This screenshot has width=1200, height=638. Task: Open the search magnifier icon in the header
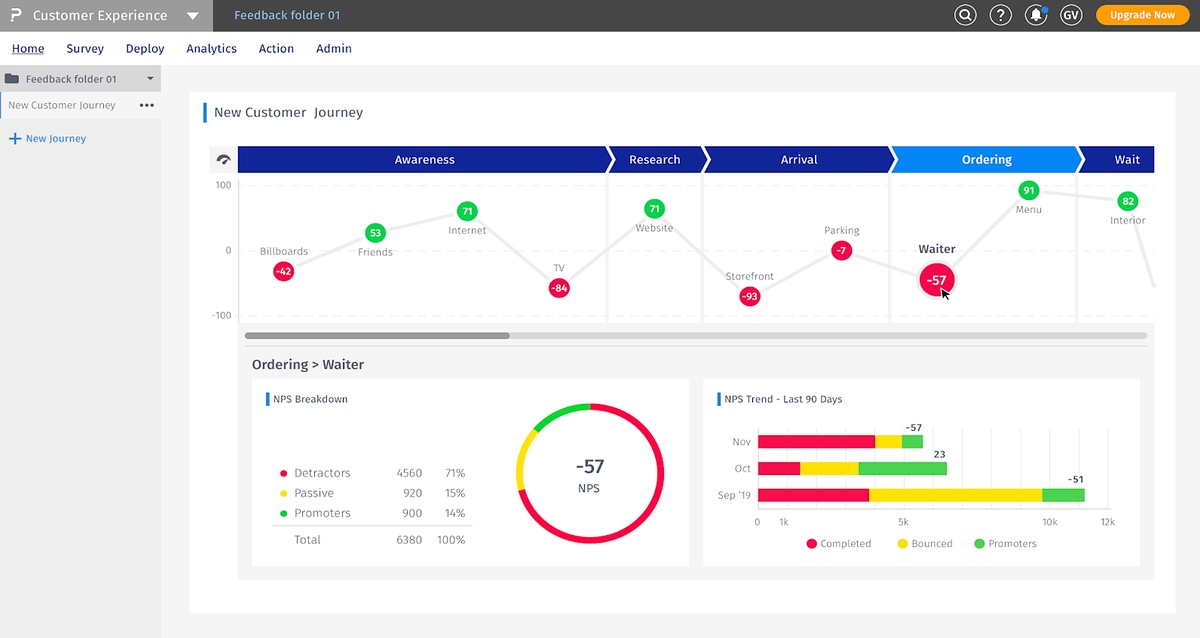[965, 15]
